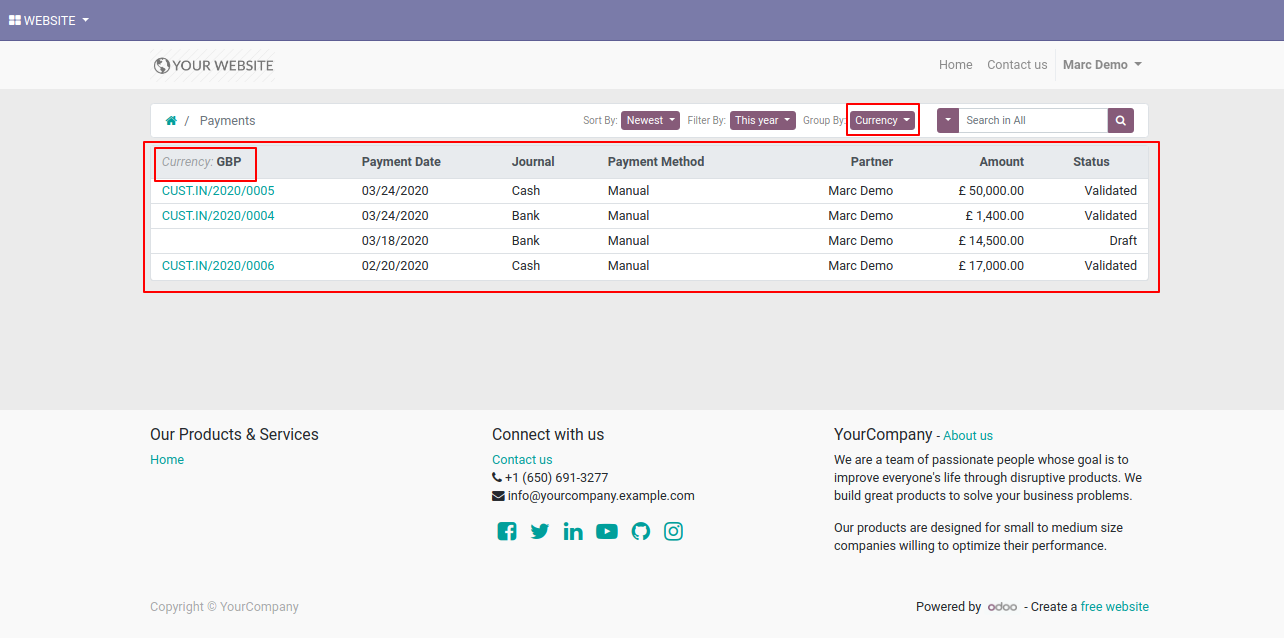Open the LinkedIn social icon
The height and width of the screenshot is (638, 1284).
pyautogui.click(x=573, y=532)
